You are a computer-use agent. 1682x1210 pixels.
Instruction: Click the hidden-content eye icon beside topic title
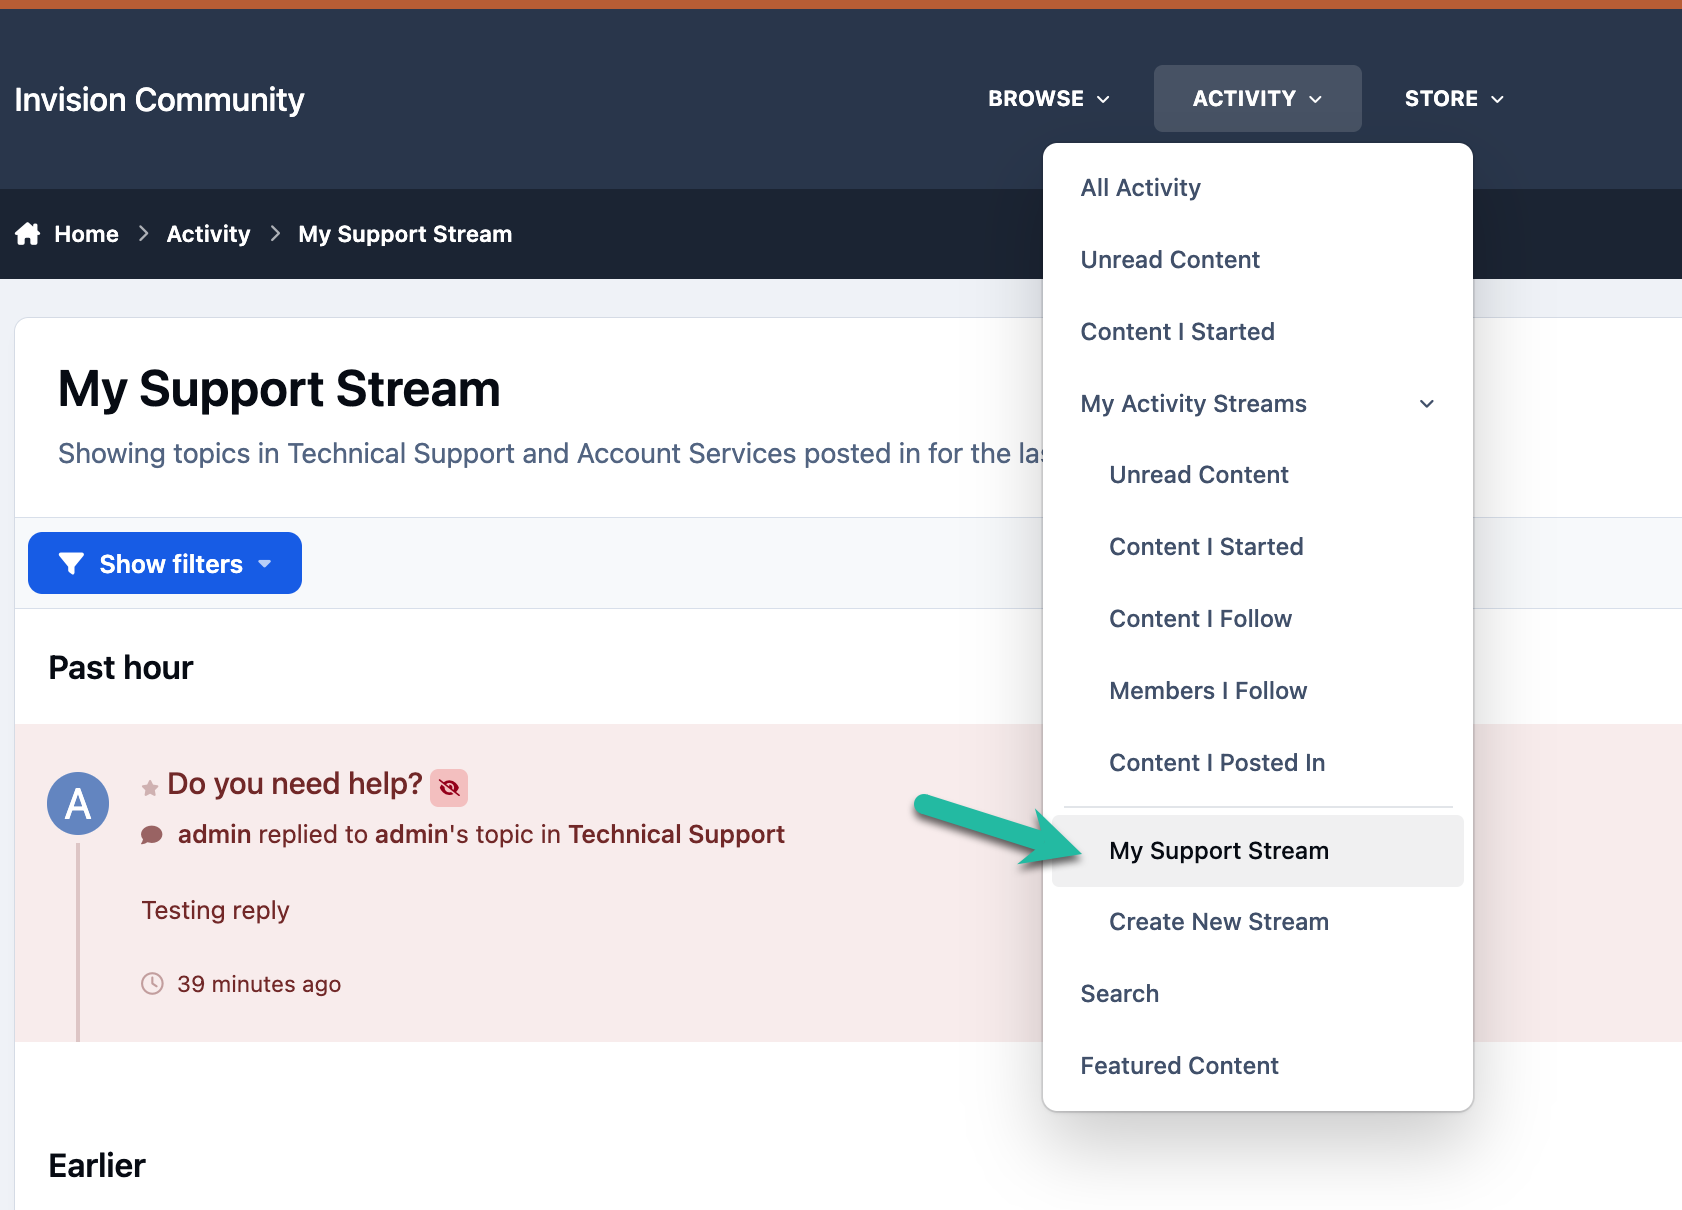point(449,788)
